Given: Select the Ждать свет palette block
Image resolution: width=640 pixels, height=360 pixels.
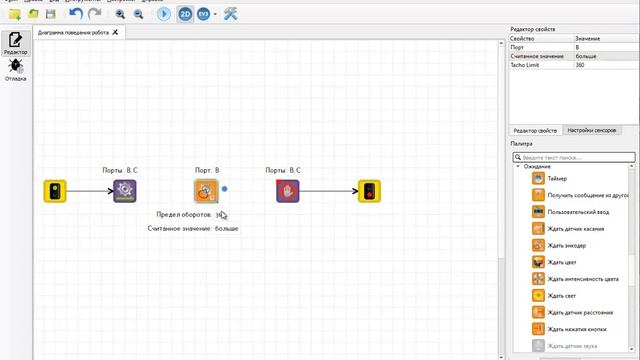Looking at the screenshot, I should pos(554,296).
